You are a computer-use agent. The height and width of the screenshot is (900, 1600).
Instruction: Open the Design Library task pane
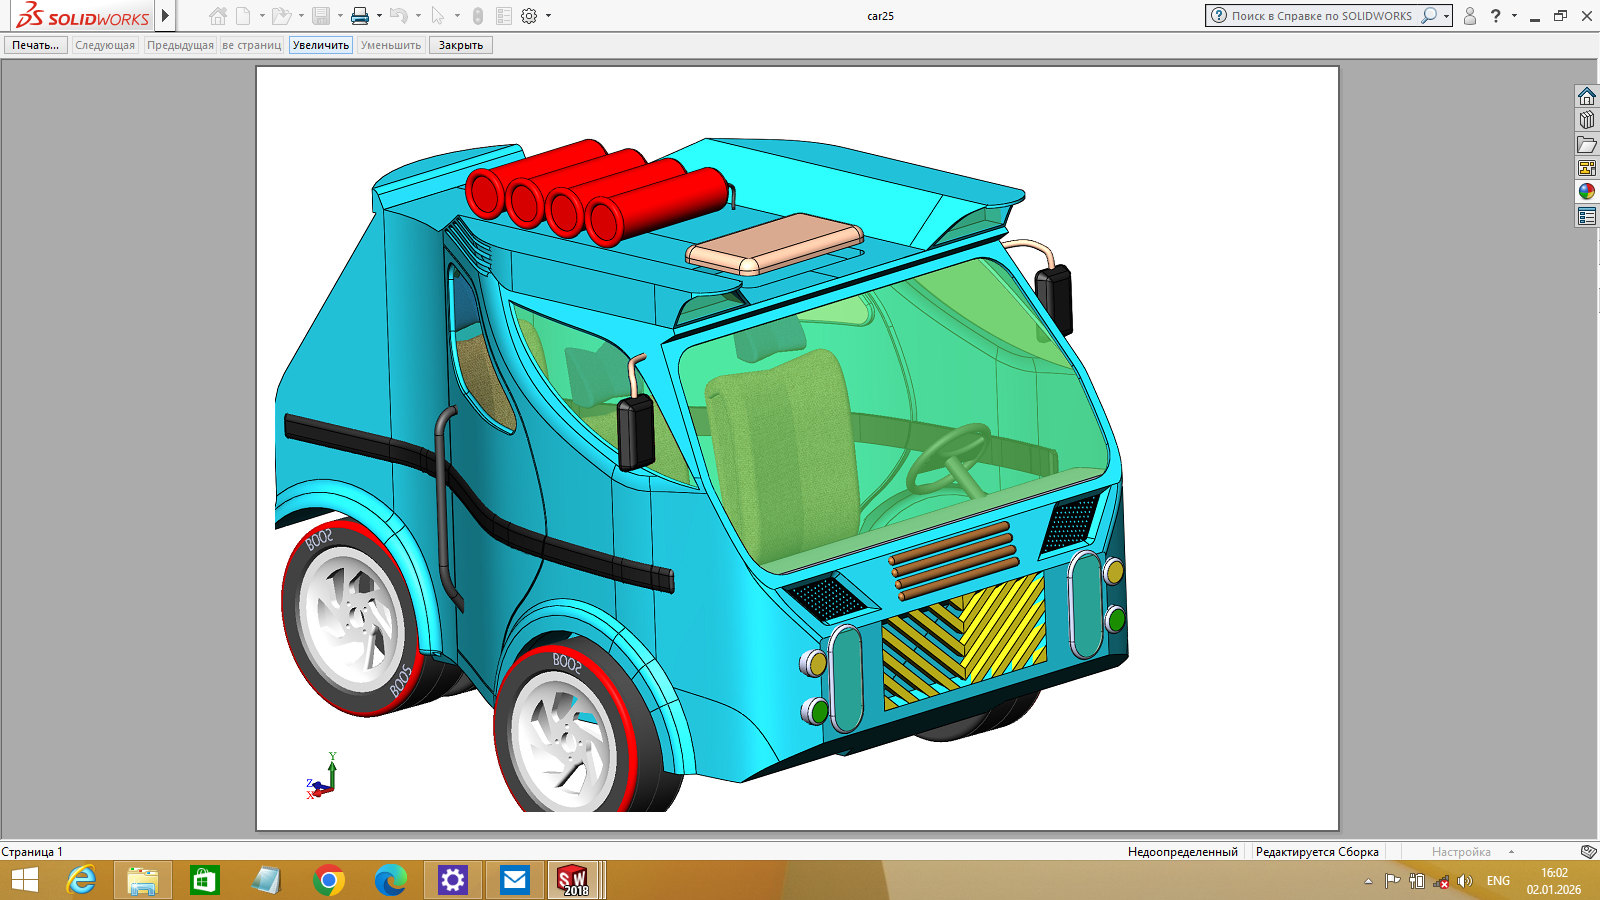click(x=1587, y=120)
